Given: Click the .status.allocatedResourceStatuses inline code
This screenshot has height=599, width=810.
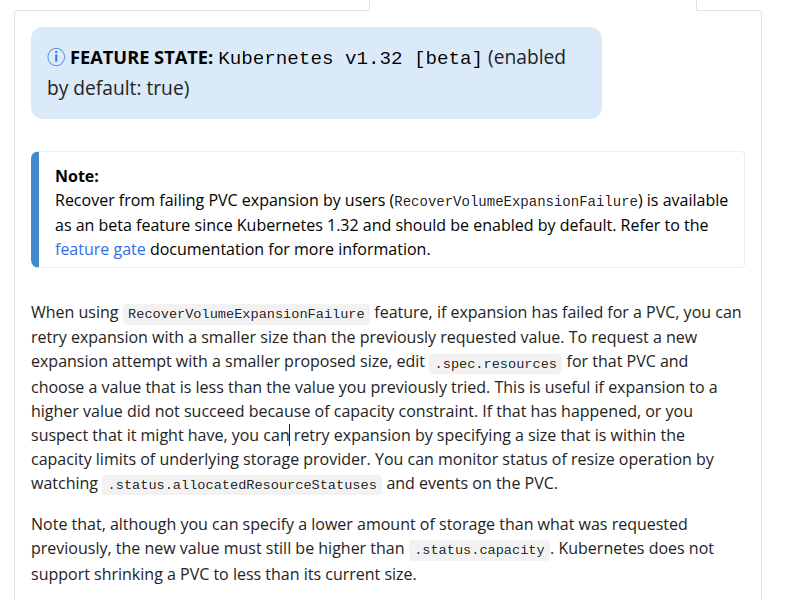Looking at the screenshot, I should coord(242,485).
